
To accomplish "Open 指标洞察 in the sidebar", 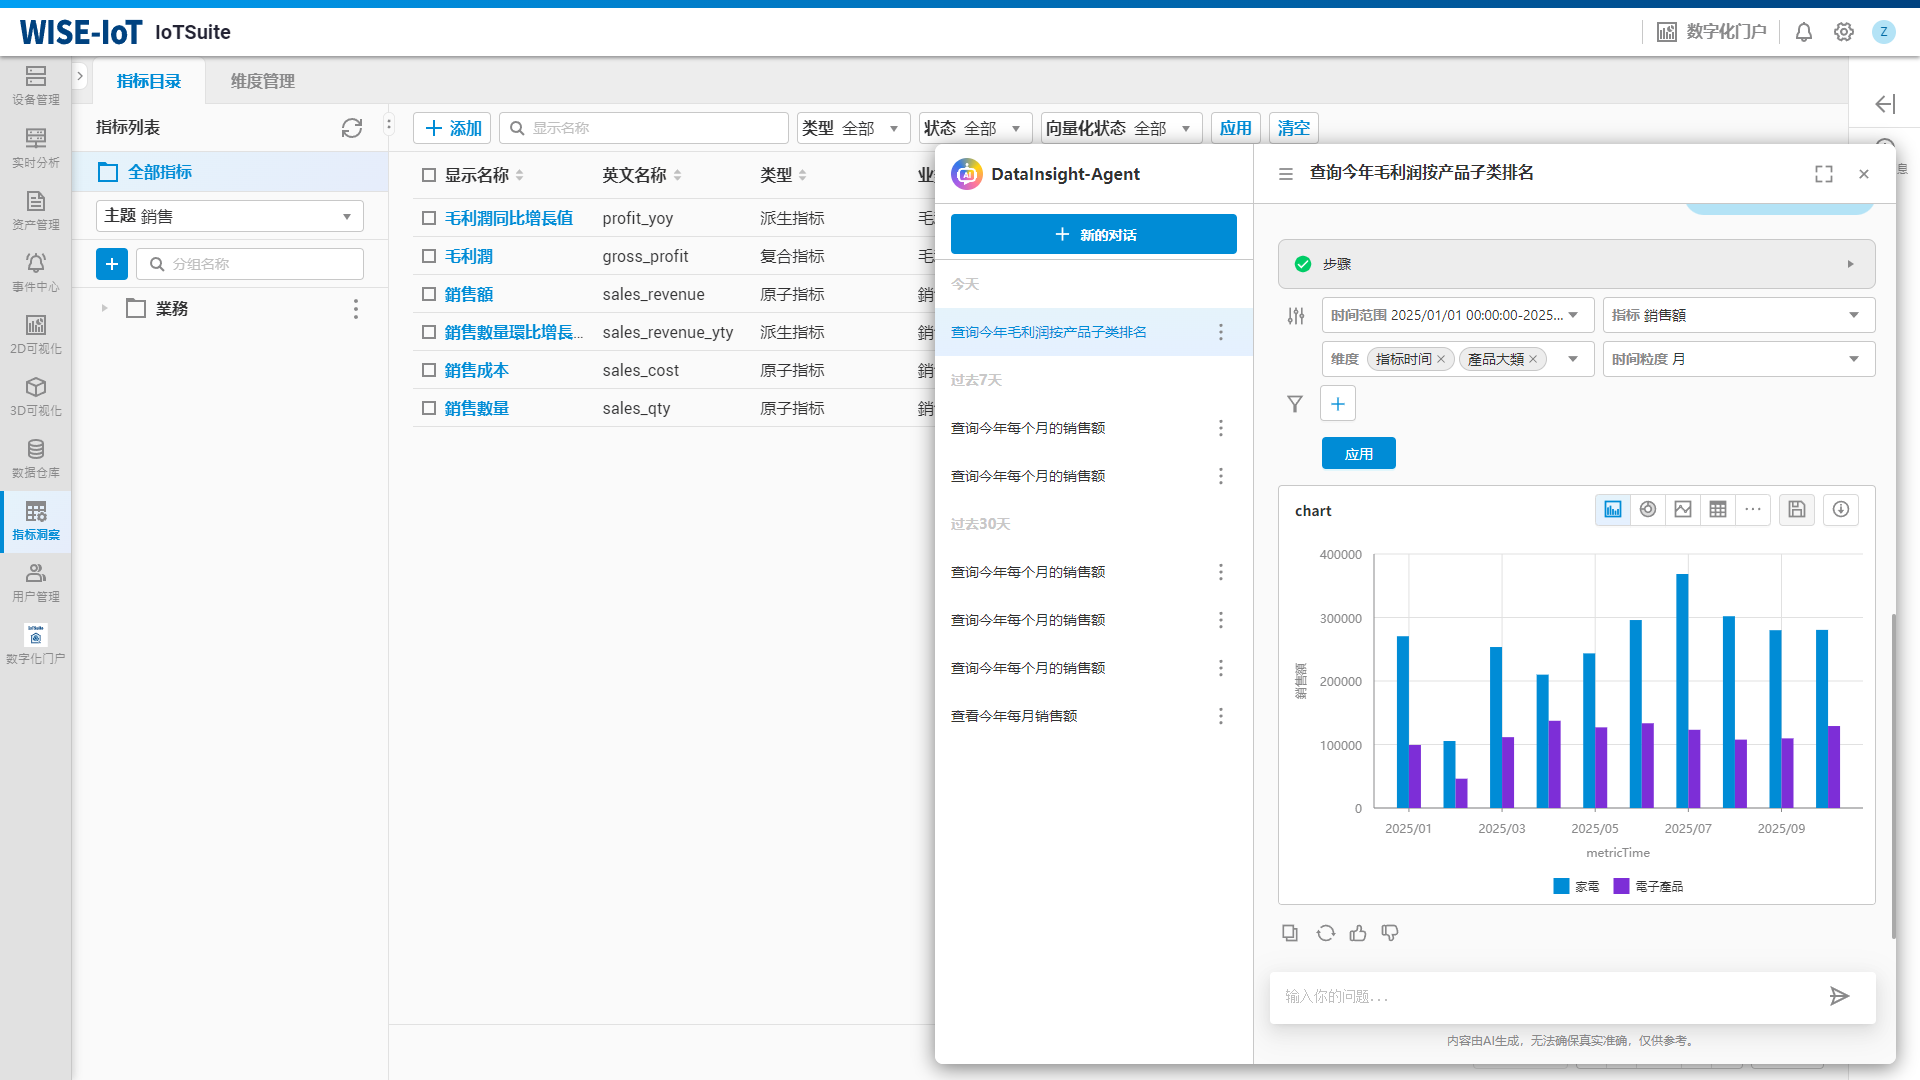I will pyautogui.click(x=36, y=520).
